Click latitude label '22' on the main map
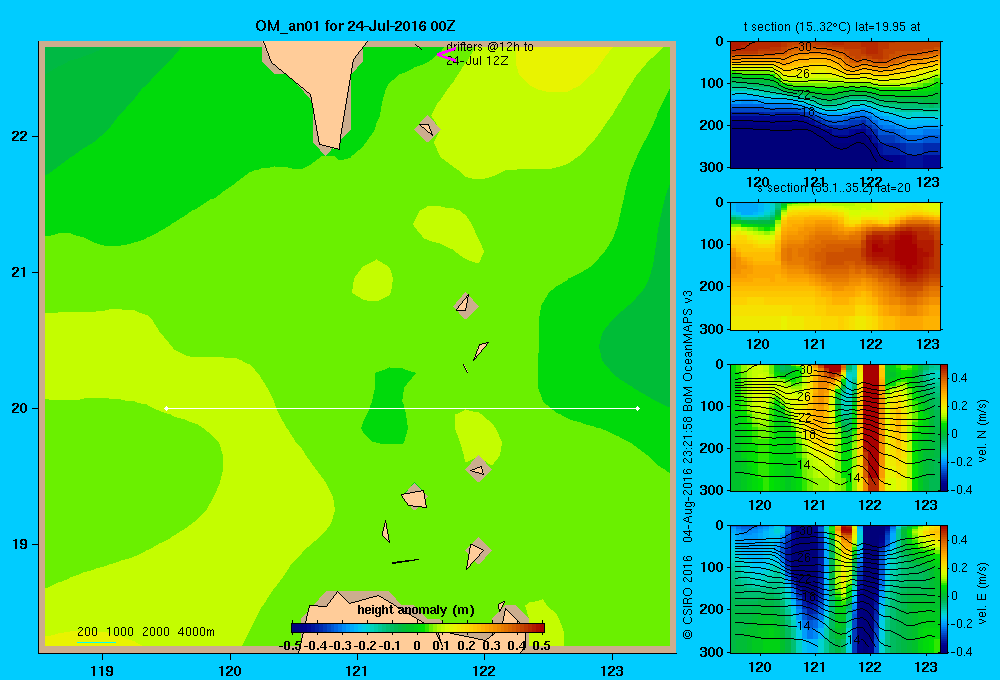The image size is (1000, 680). [20, 137]
